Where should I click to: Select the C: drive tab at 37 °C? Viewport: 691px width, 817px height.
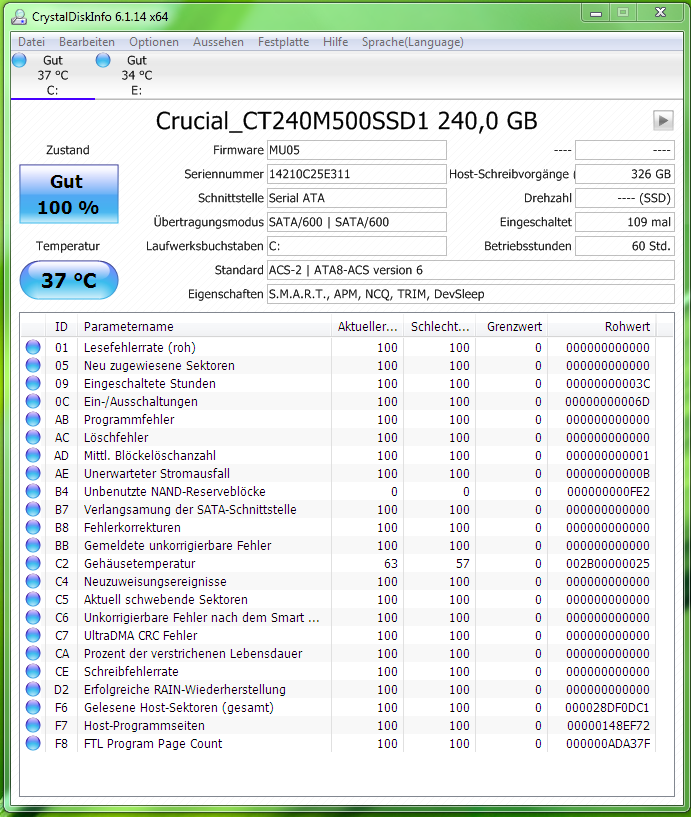coord(52,76)
